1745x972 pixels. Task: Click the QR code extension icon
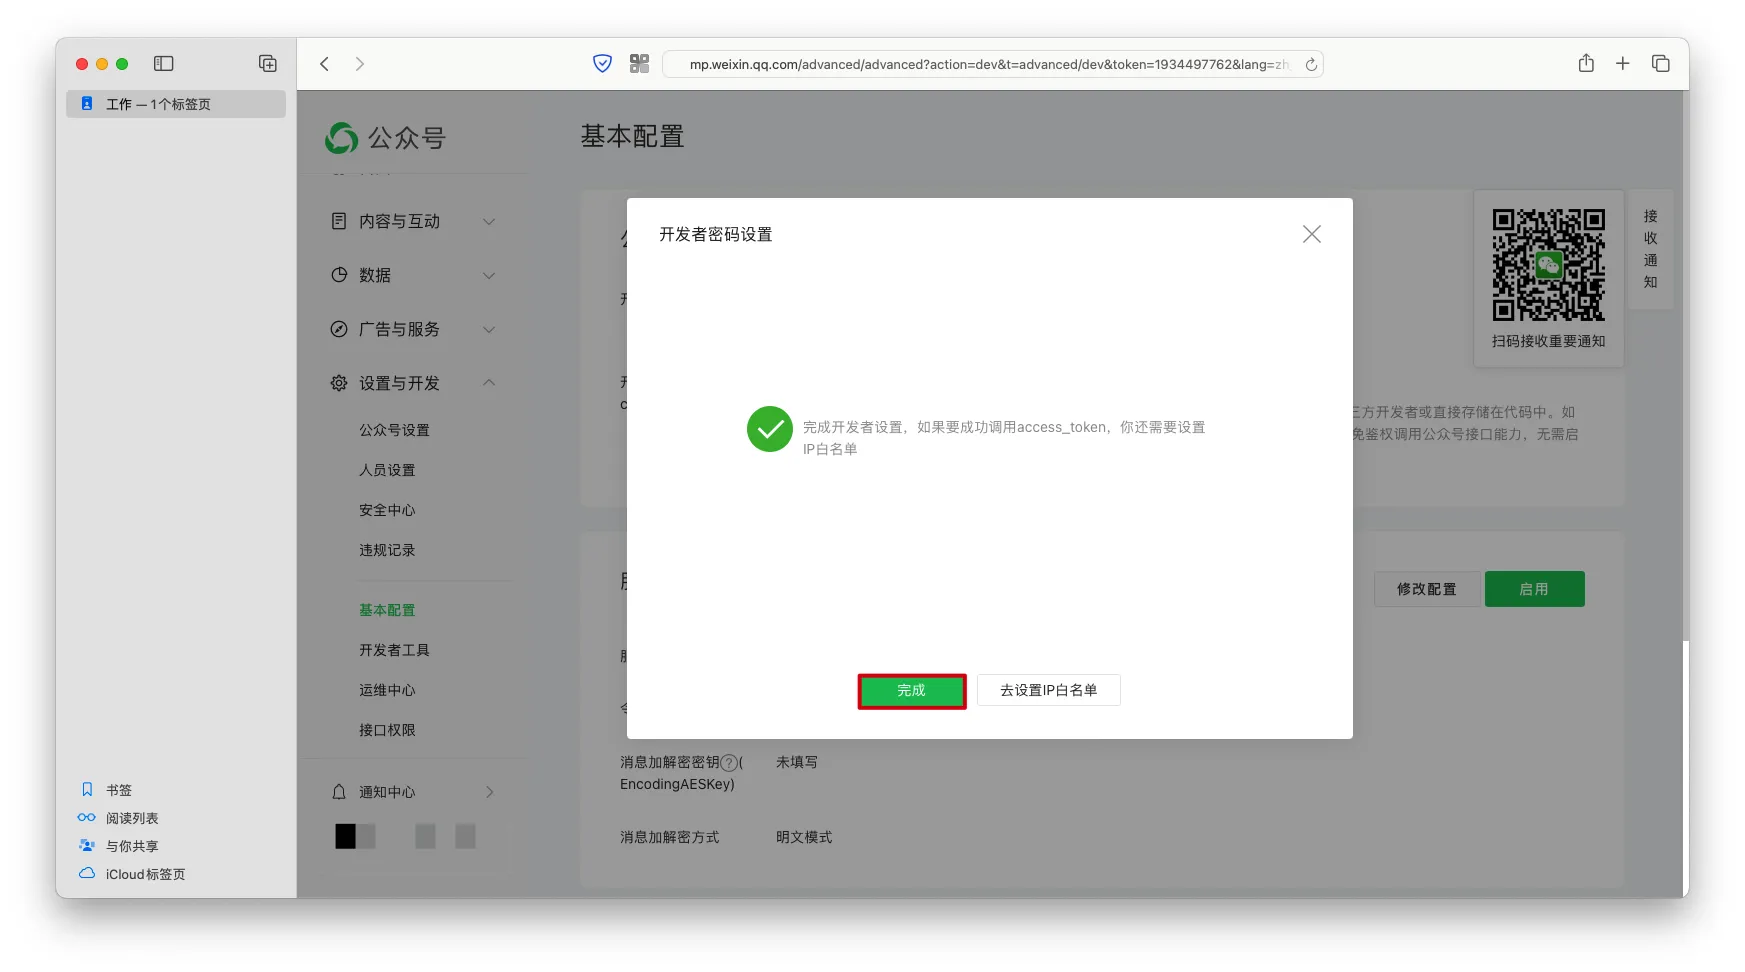pos(639,64)
